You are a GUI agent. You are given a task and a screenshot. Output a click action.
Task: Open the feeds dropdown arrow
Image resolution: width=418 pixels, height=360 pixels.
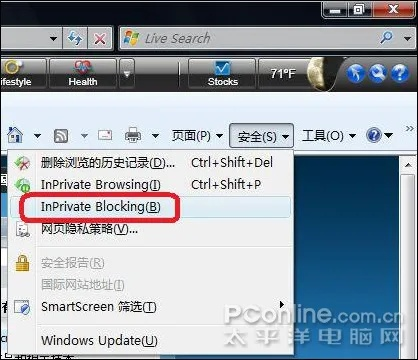(x=84, y=136)
